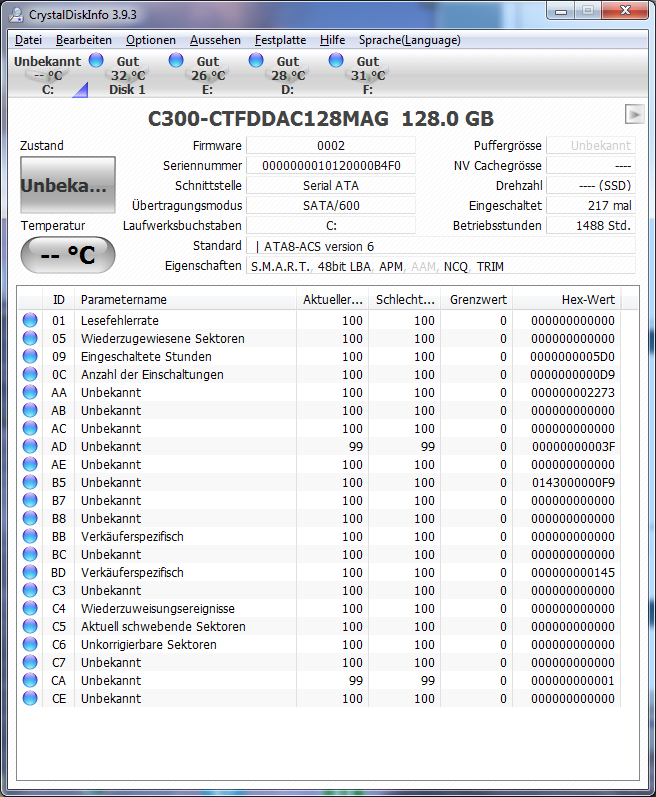Click status orb for Aktuell schwebende Sektoren
The width and height of the screenshot is (656, 797).
click(30, 626)
